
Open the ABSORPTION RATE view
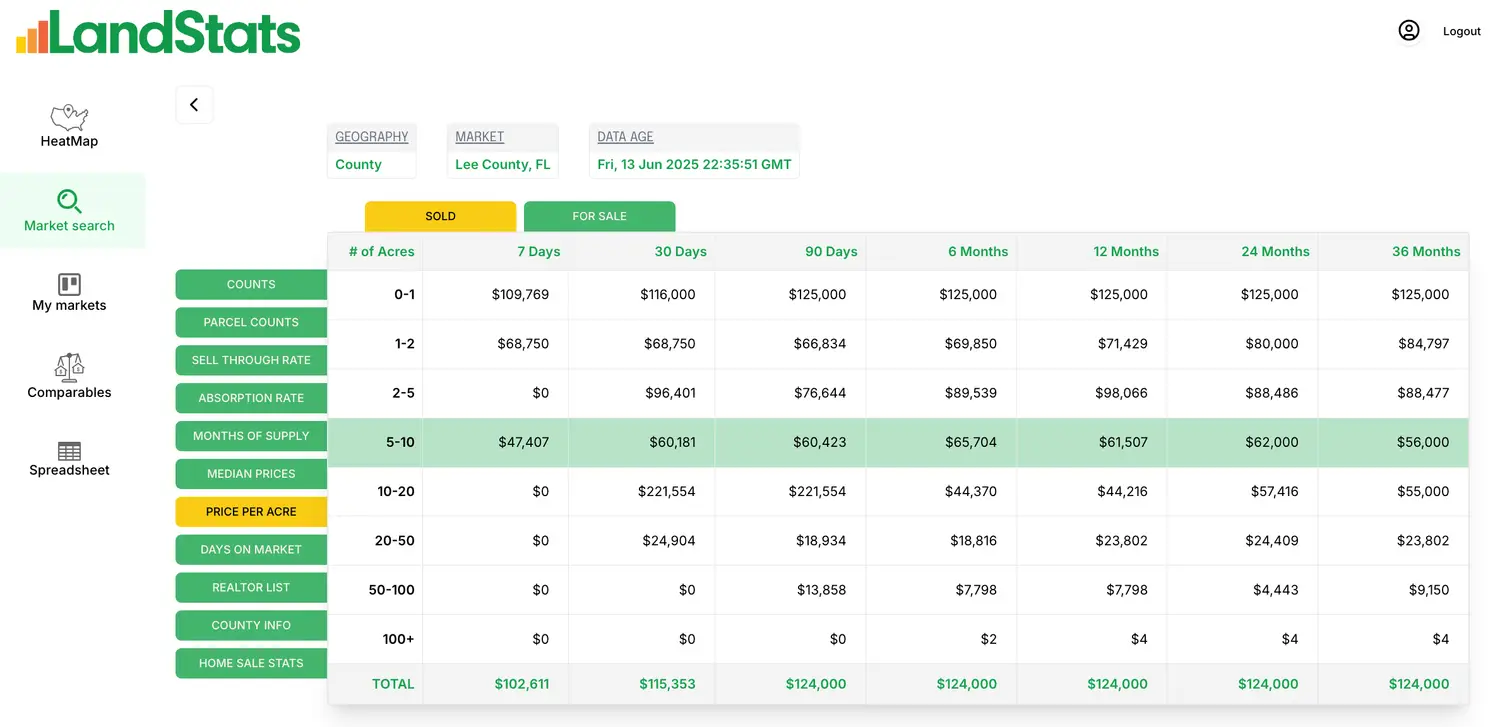251,398
